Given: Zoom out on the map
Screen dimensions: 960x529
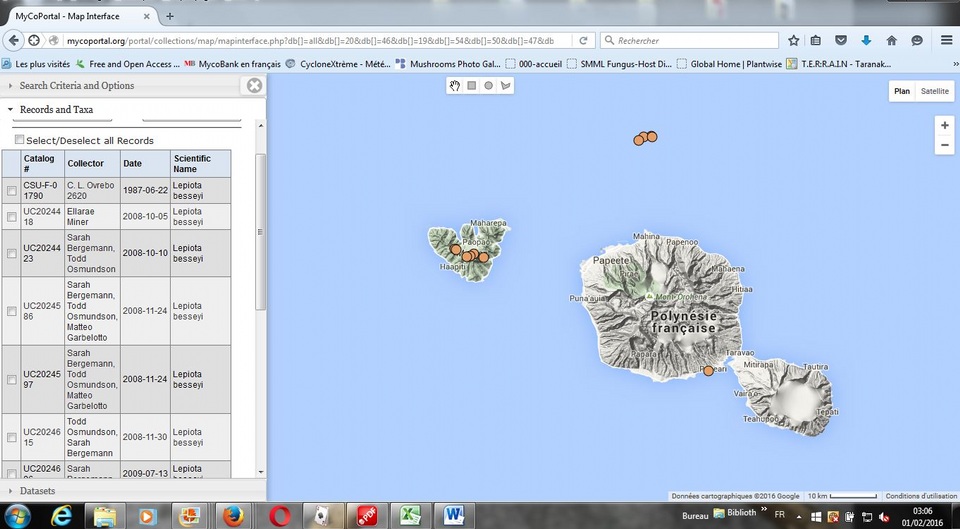Looking at the screenshot, I should [944, 146].
